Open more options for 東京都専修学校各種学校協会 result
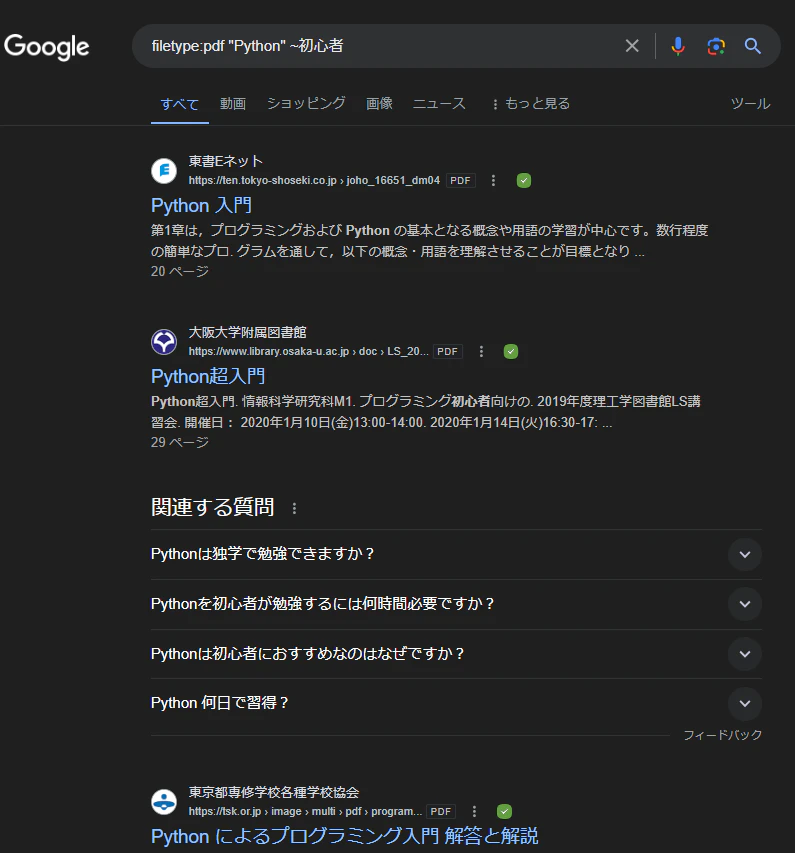Viewport: 795px width, 853px height. [x=474, y=812]
